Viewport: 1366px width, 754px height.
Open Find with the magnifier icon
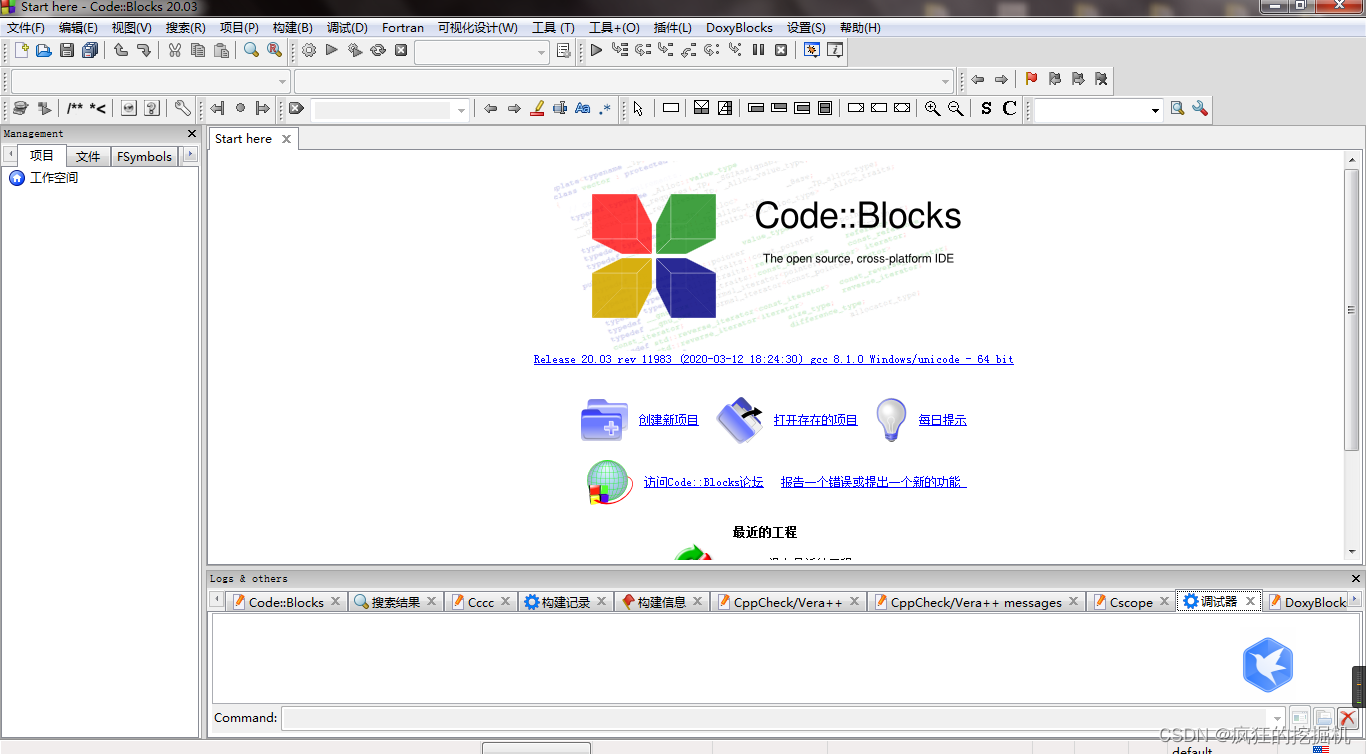251,50
